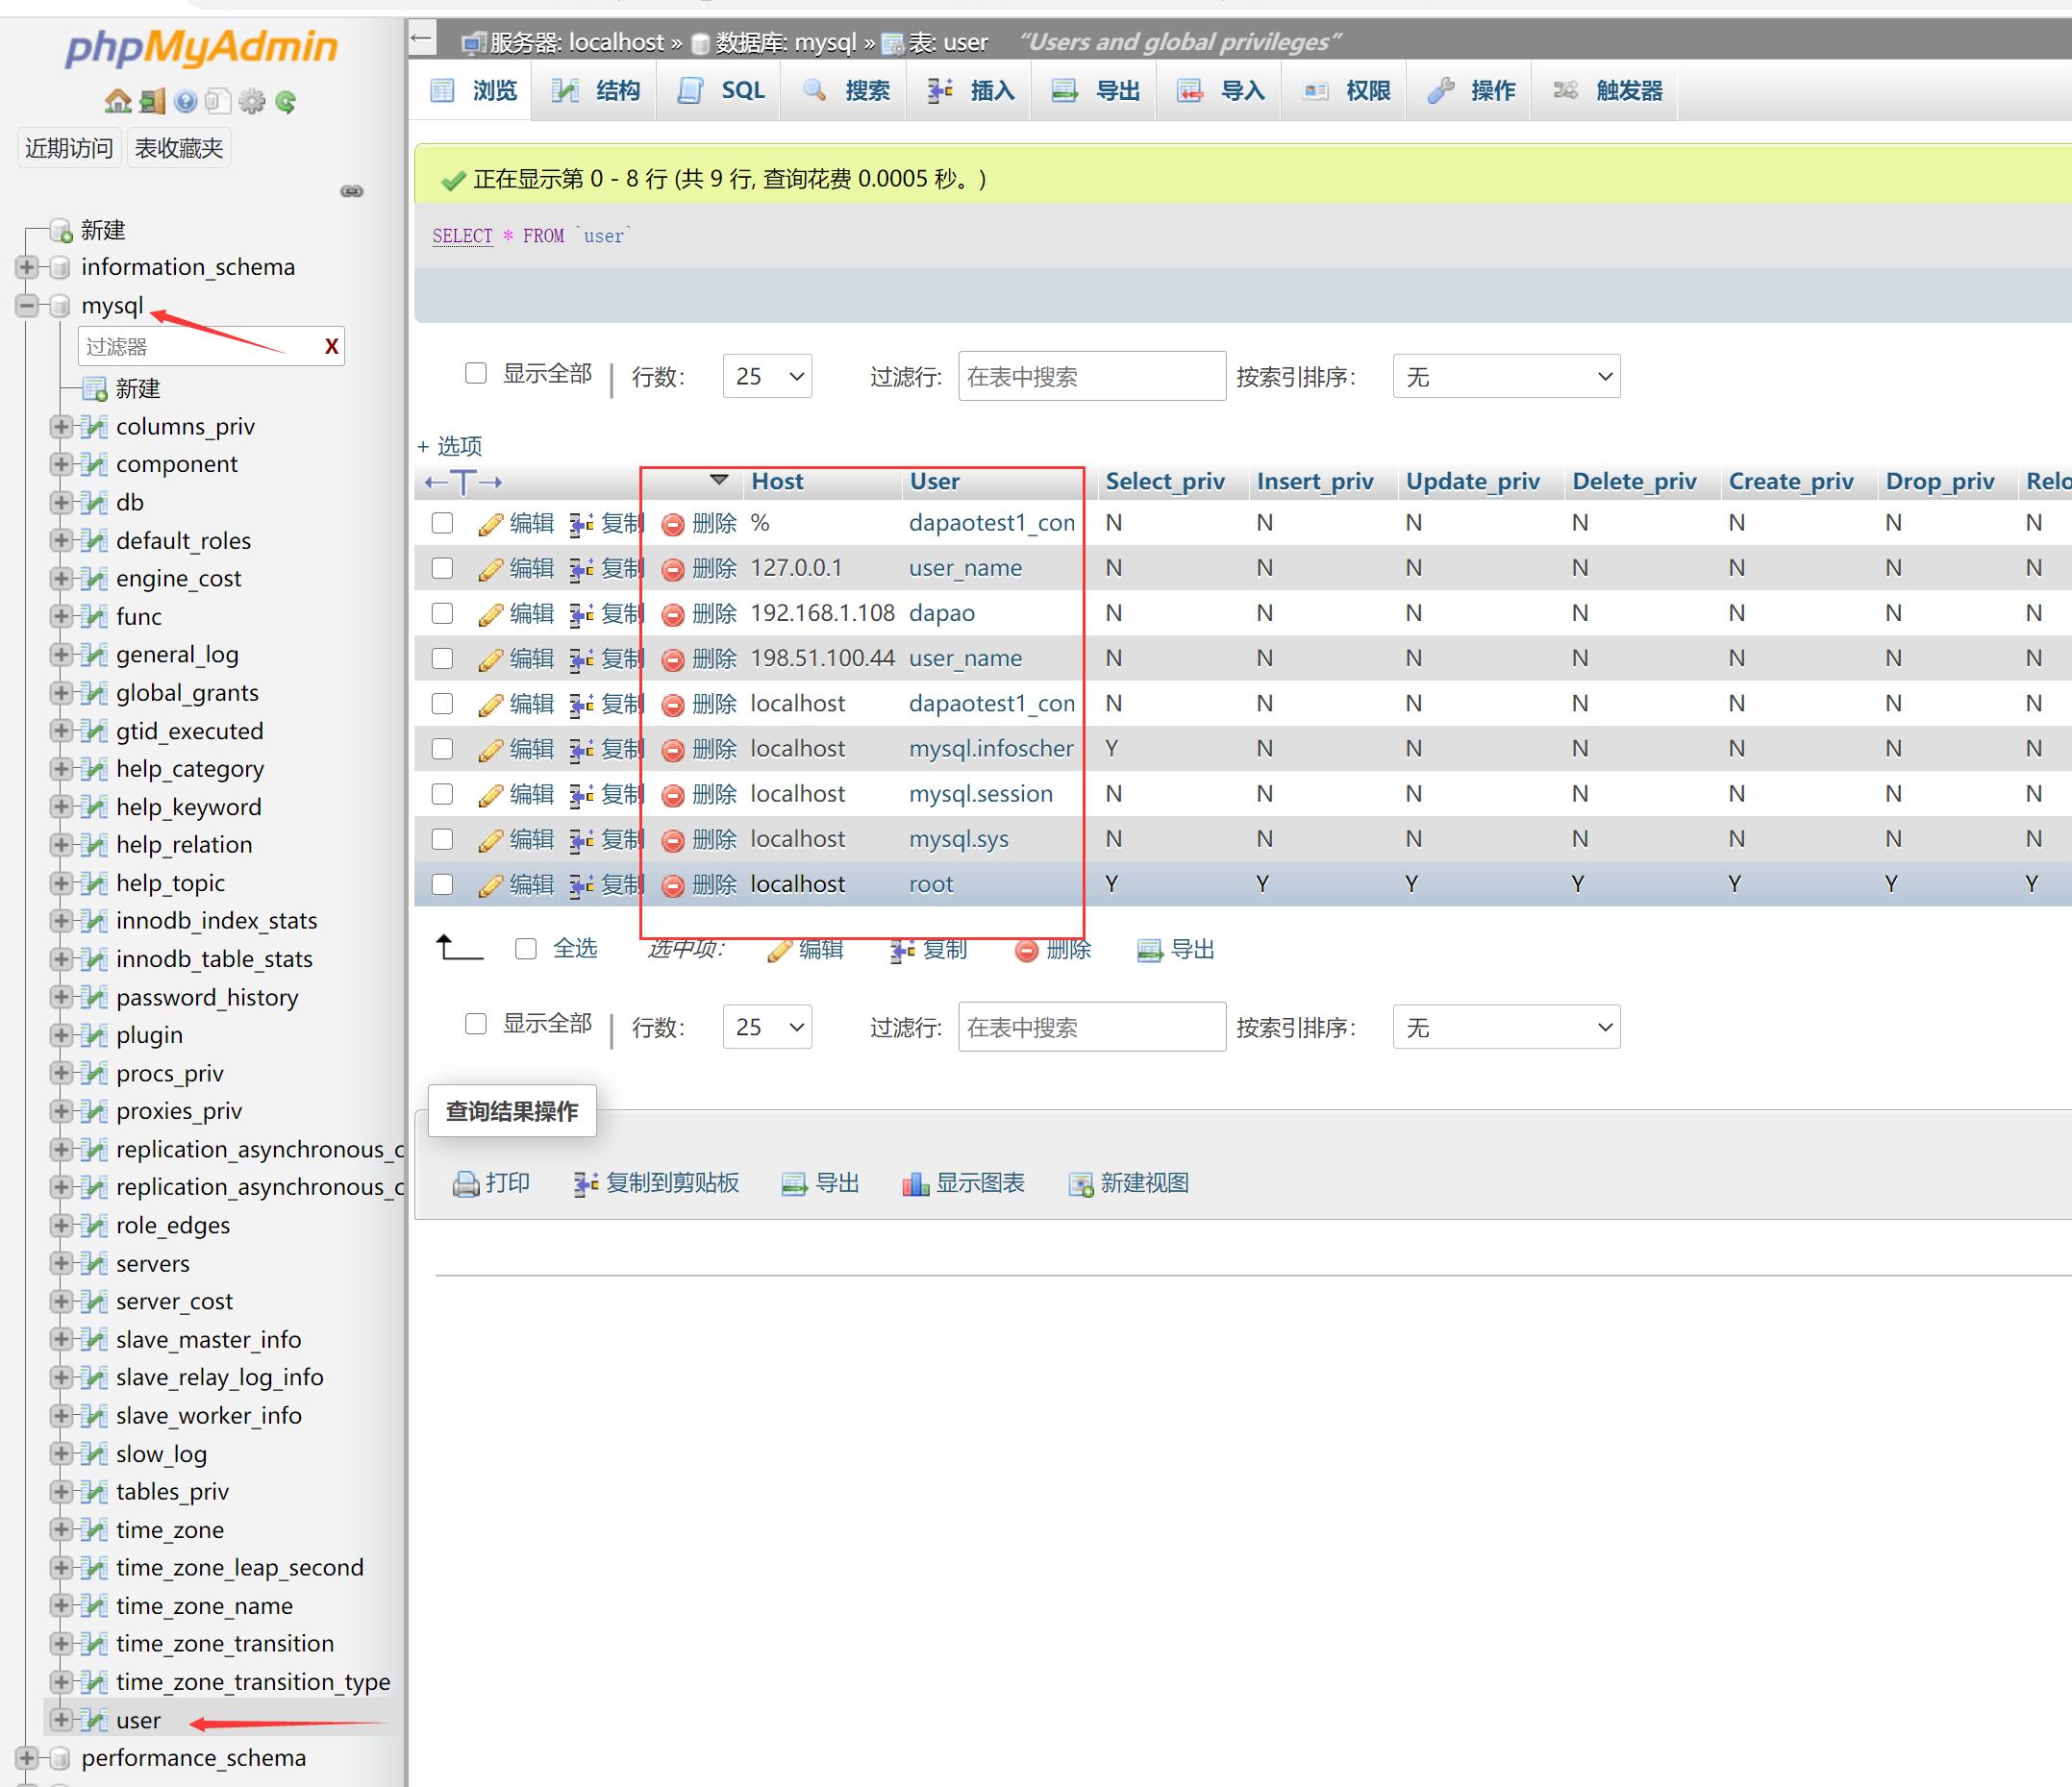The width and height of the screenshot is (2072, 1787).
Task: Collapse the mysql database tree node
Action: click(x=27, y=305)
